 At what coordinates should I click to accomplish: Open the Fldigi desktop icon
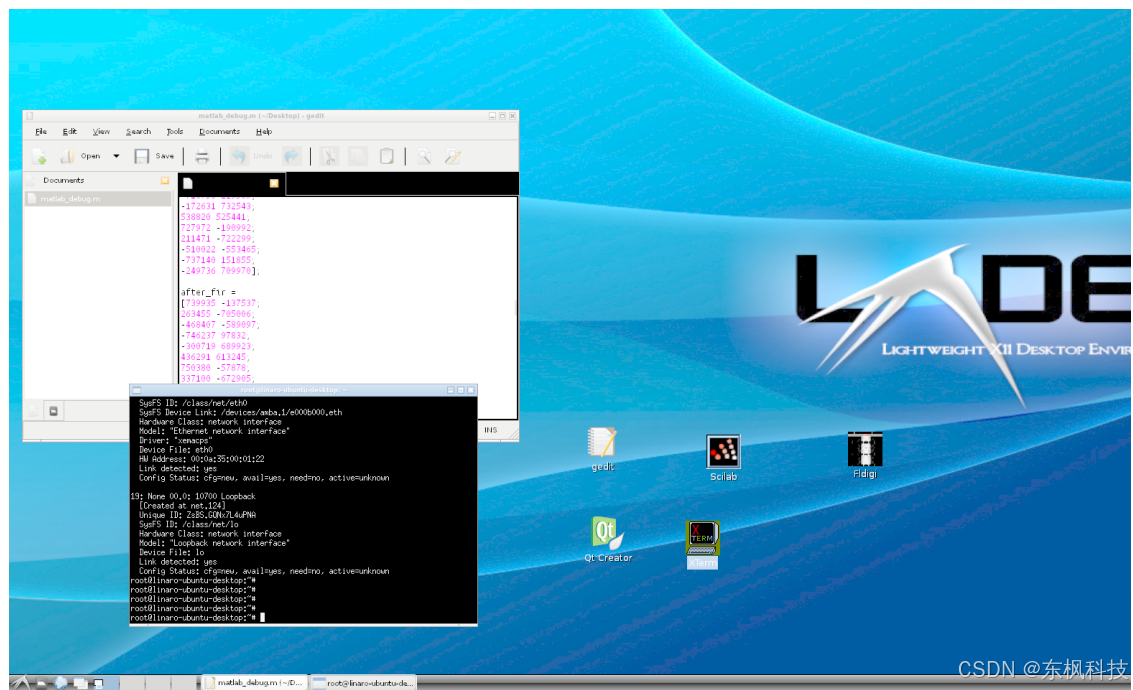tap(865, 455)
